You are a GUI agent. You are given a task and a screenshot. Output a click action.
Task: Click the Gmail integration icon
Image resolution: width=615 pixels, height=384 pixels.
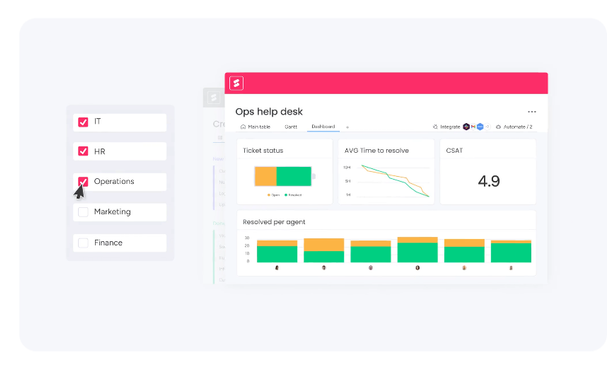pyautogui.click(x=473, y=127)
